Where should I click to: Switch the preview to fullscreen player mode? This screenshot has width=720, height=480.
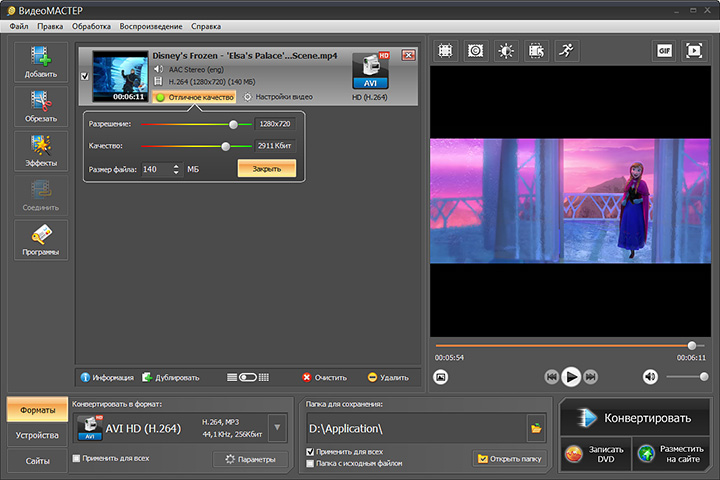click(694, 51)
